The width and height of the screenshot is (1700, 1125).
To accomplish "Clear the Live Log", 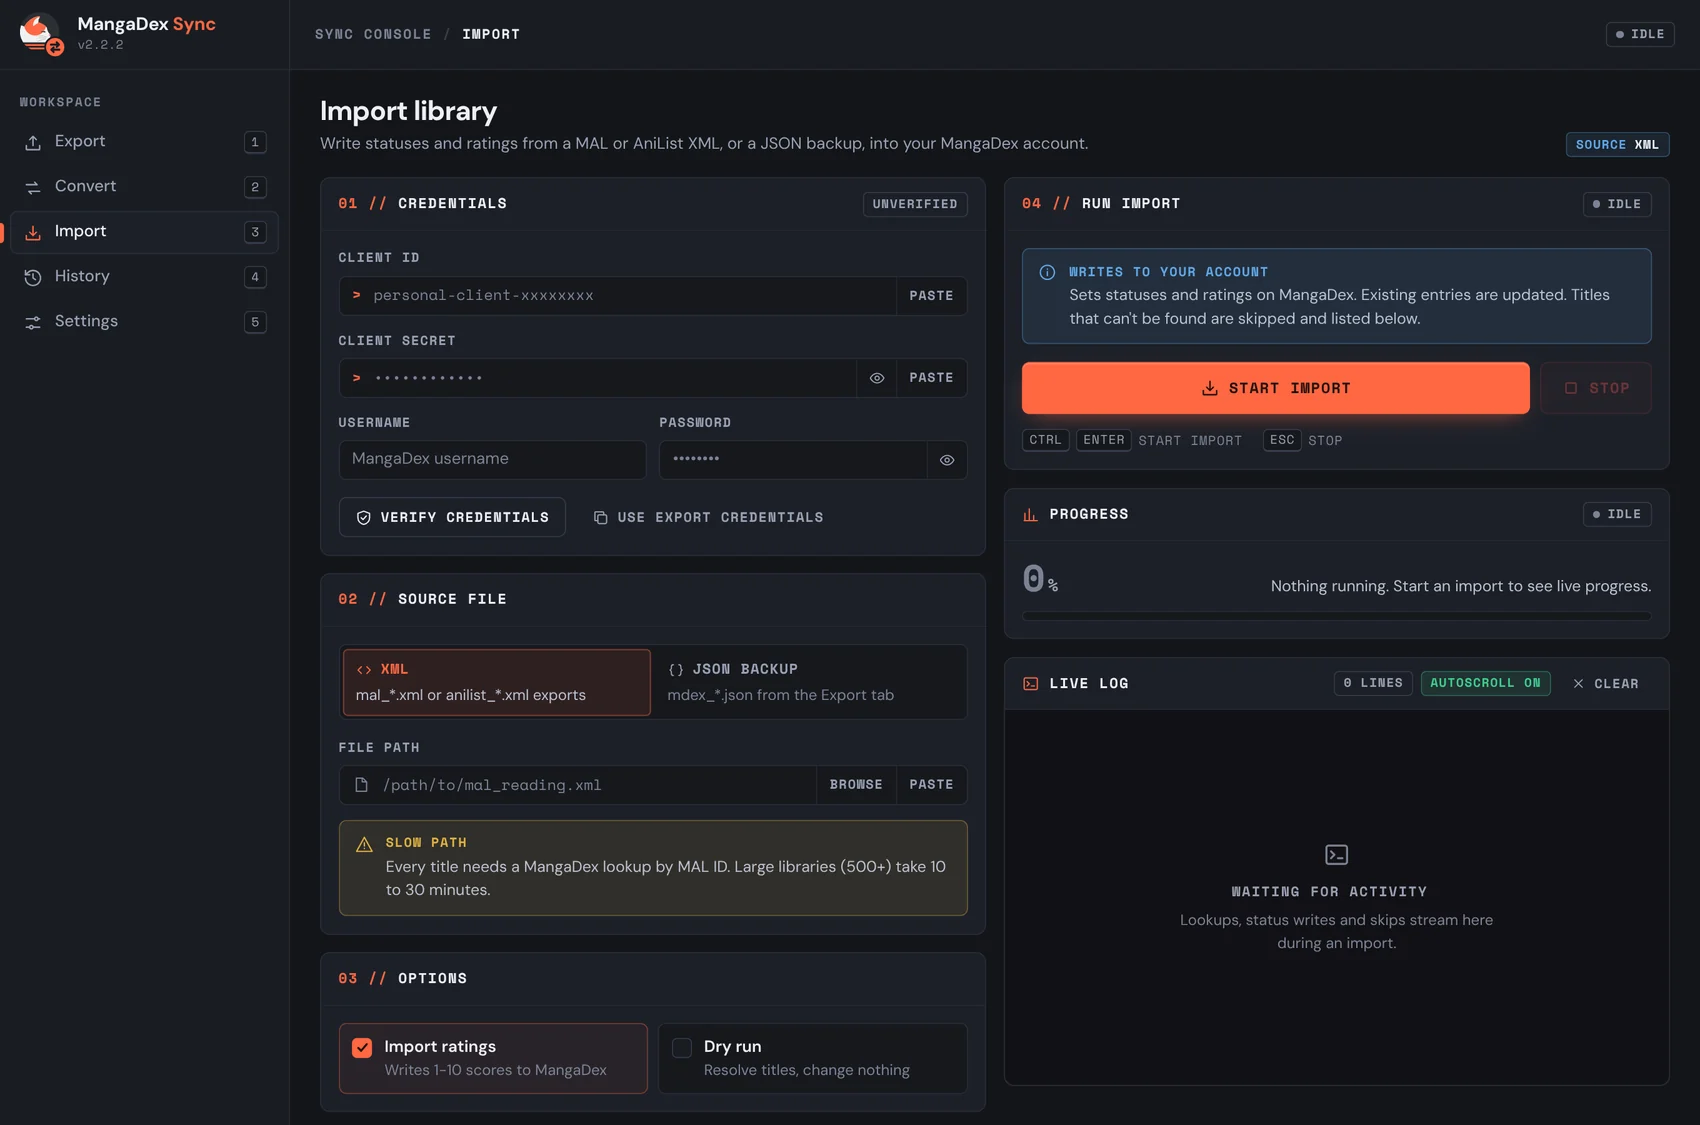I will pos(1606,684).
